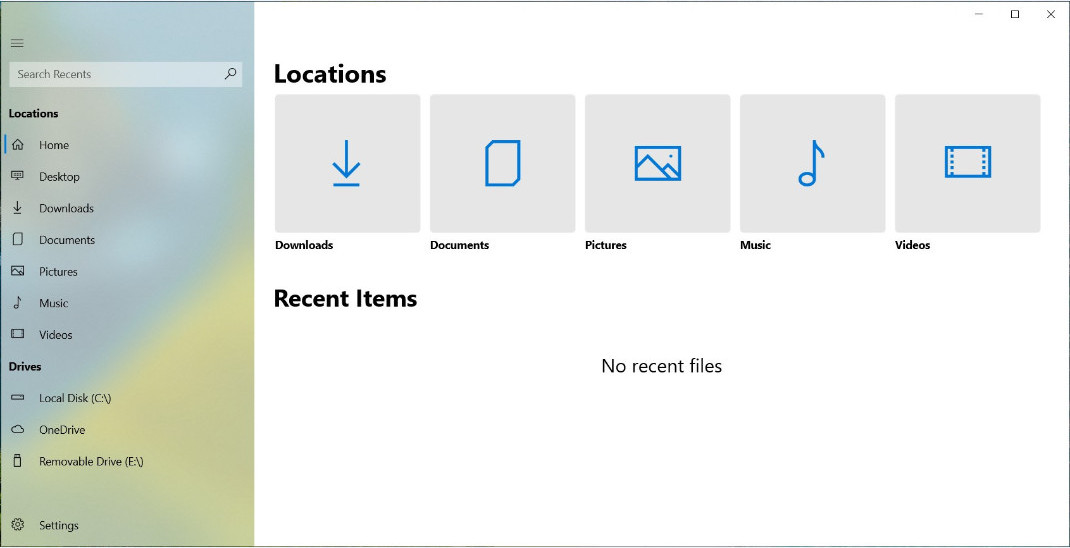This screenshot has width=1070, height=548.
Task: Click the Removable Drive USB icon
Action: click(x=18, y=461)
